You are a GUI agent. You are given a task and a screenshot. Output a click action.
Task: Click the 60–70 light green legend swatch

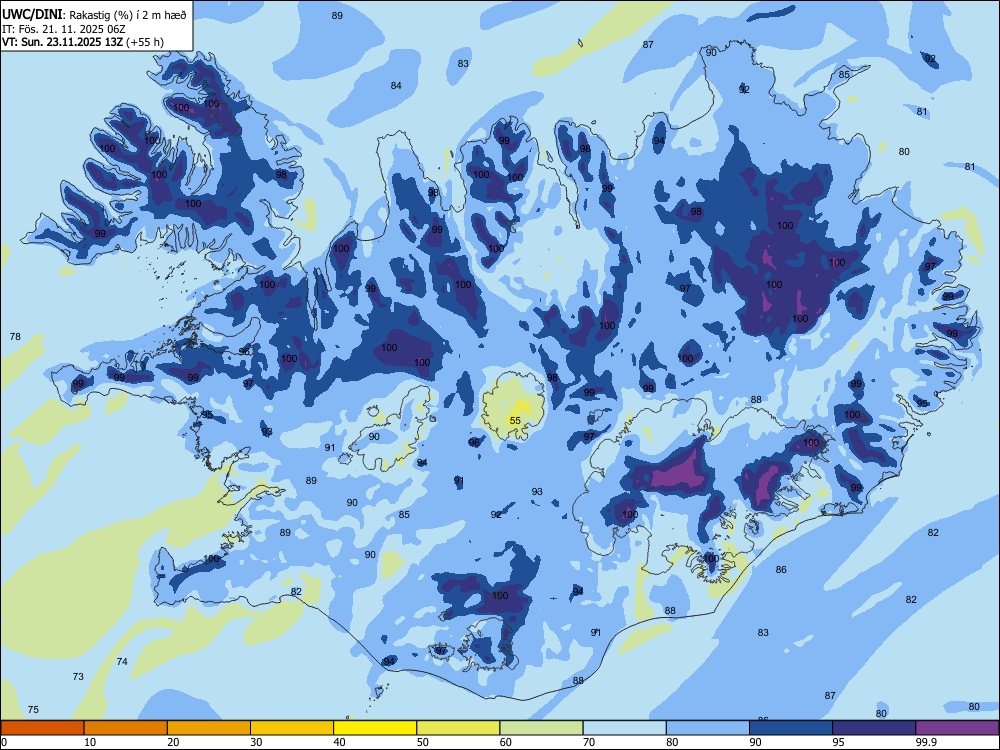point(541,728)
